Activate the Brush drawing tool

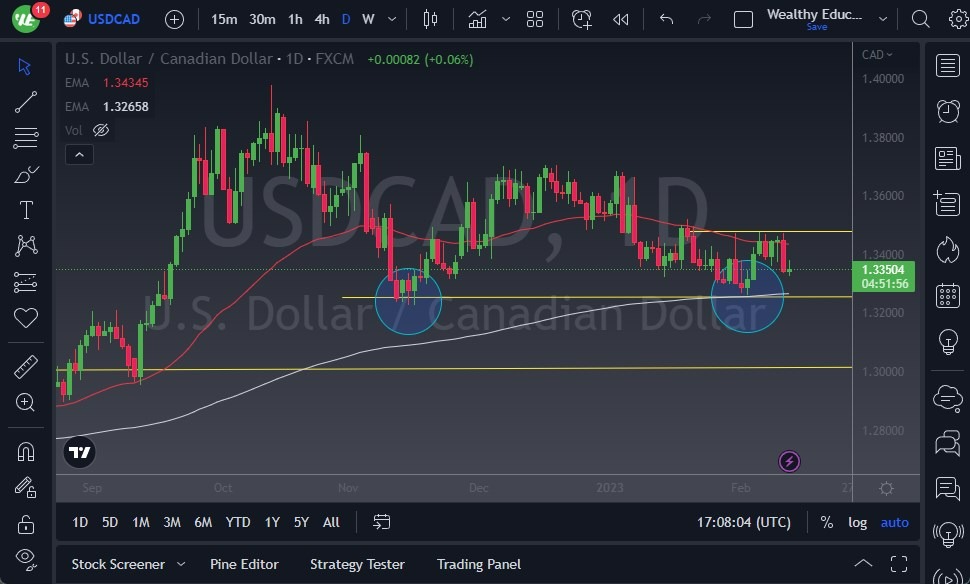(x=25, y=174)
